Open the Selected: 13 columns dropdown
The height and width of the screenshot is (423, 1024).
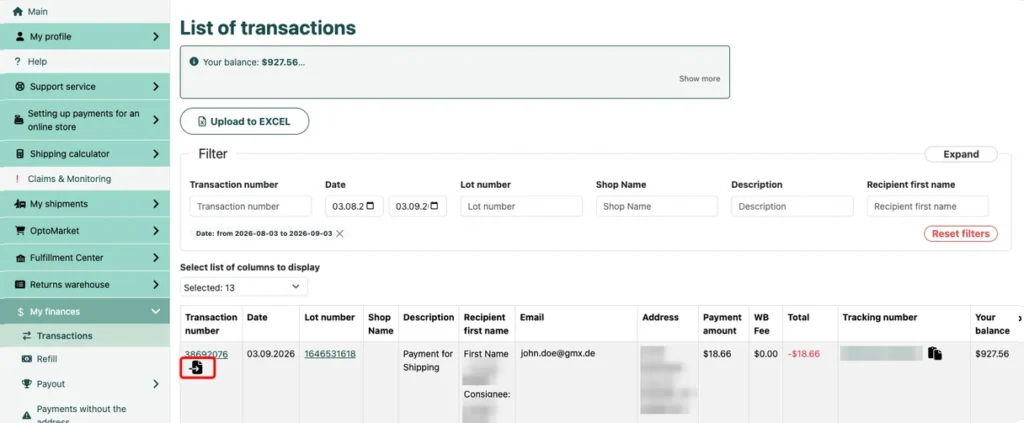(x=244, y=287)
